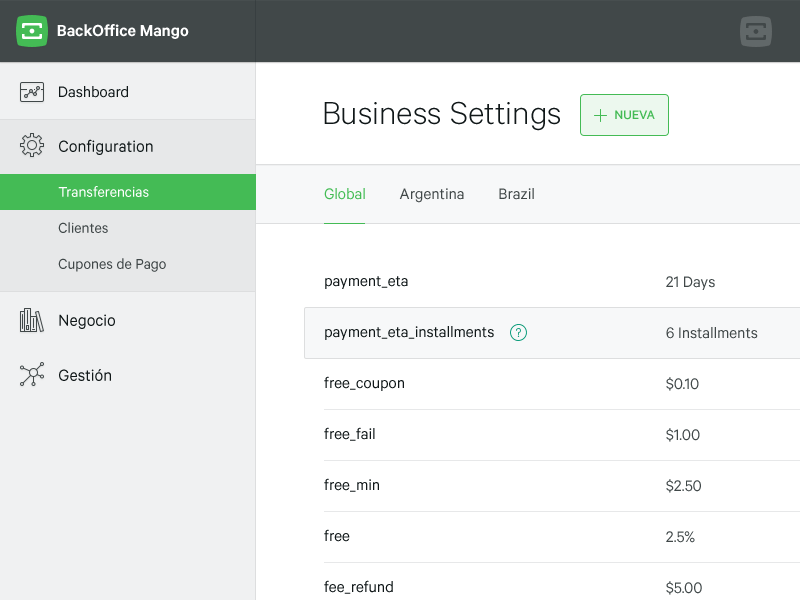Click the NUEVA button
This screenshot has height=600, width=800.
click(624, 114)
